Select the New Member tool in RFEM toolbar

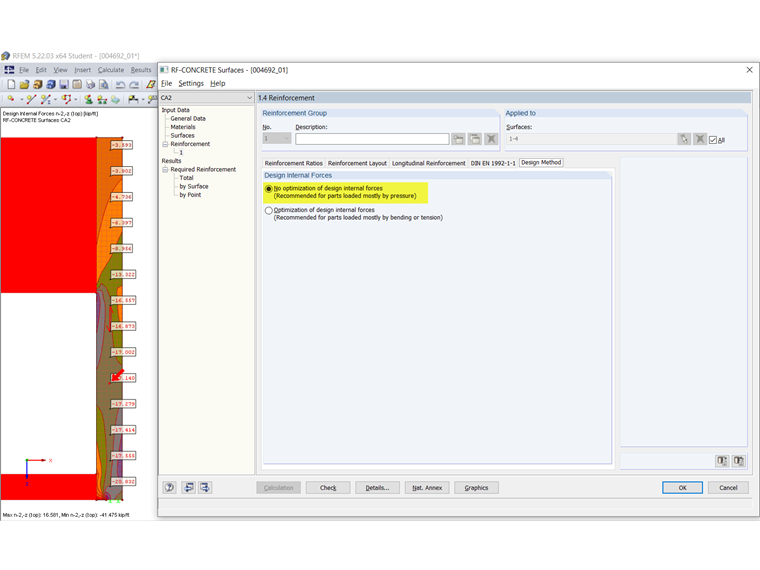point(46,99)
